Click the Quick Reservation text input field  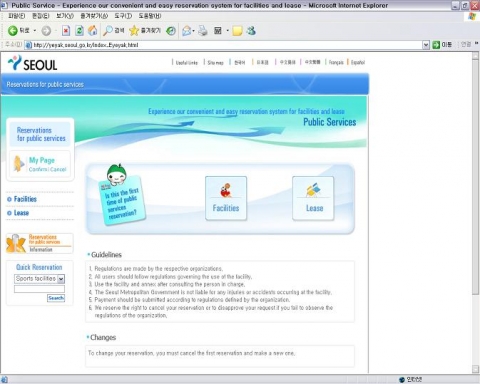[39, 289]
